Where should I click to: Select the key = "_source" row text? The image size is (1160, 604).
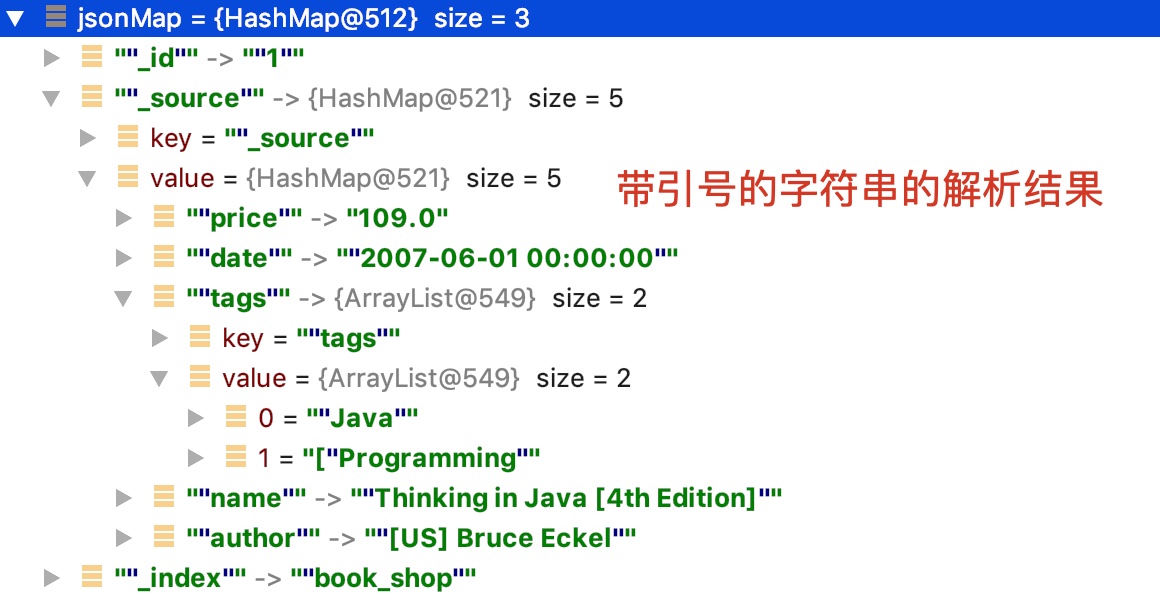click(262, 138)
